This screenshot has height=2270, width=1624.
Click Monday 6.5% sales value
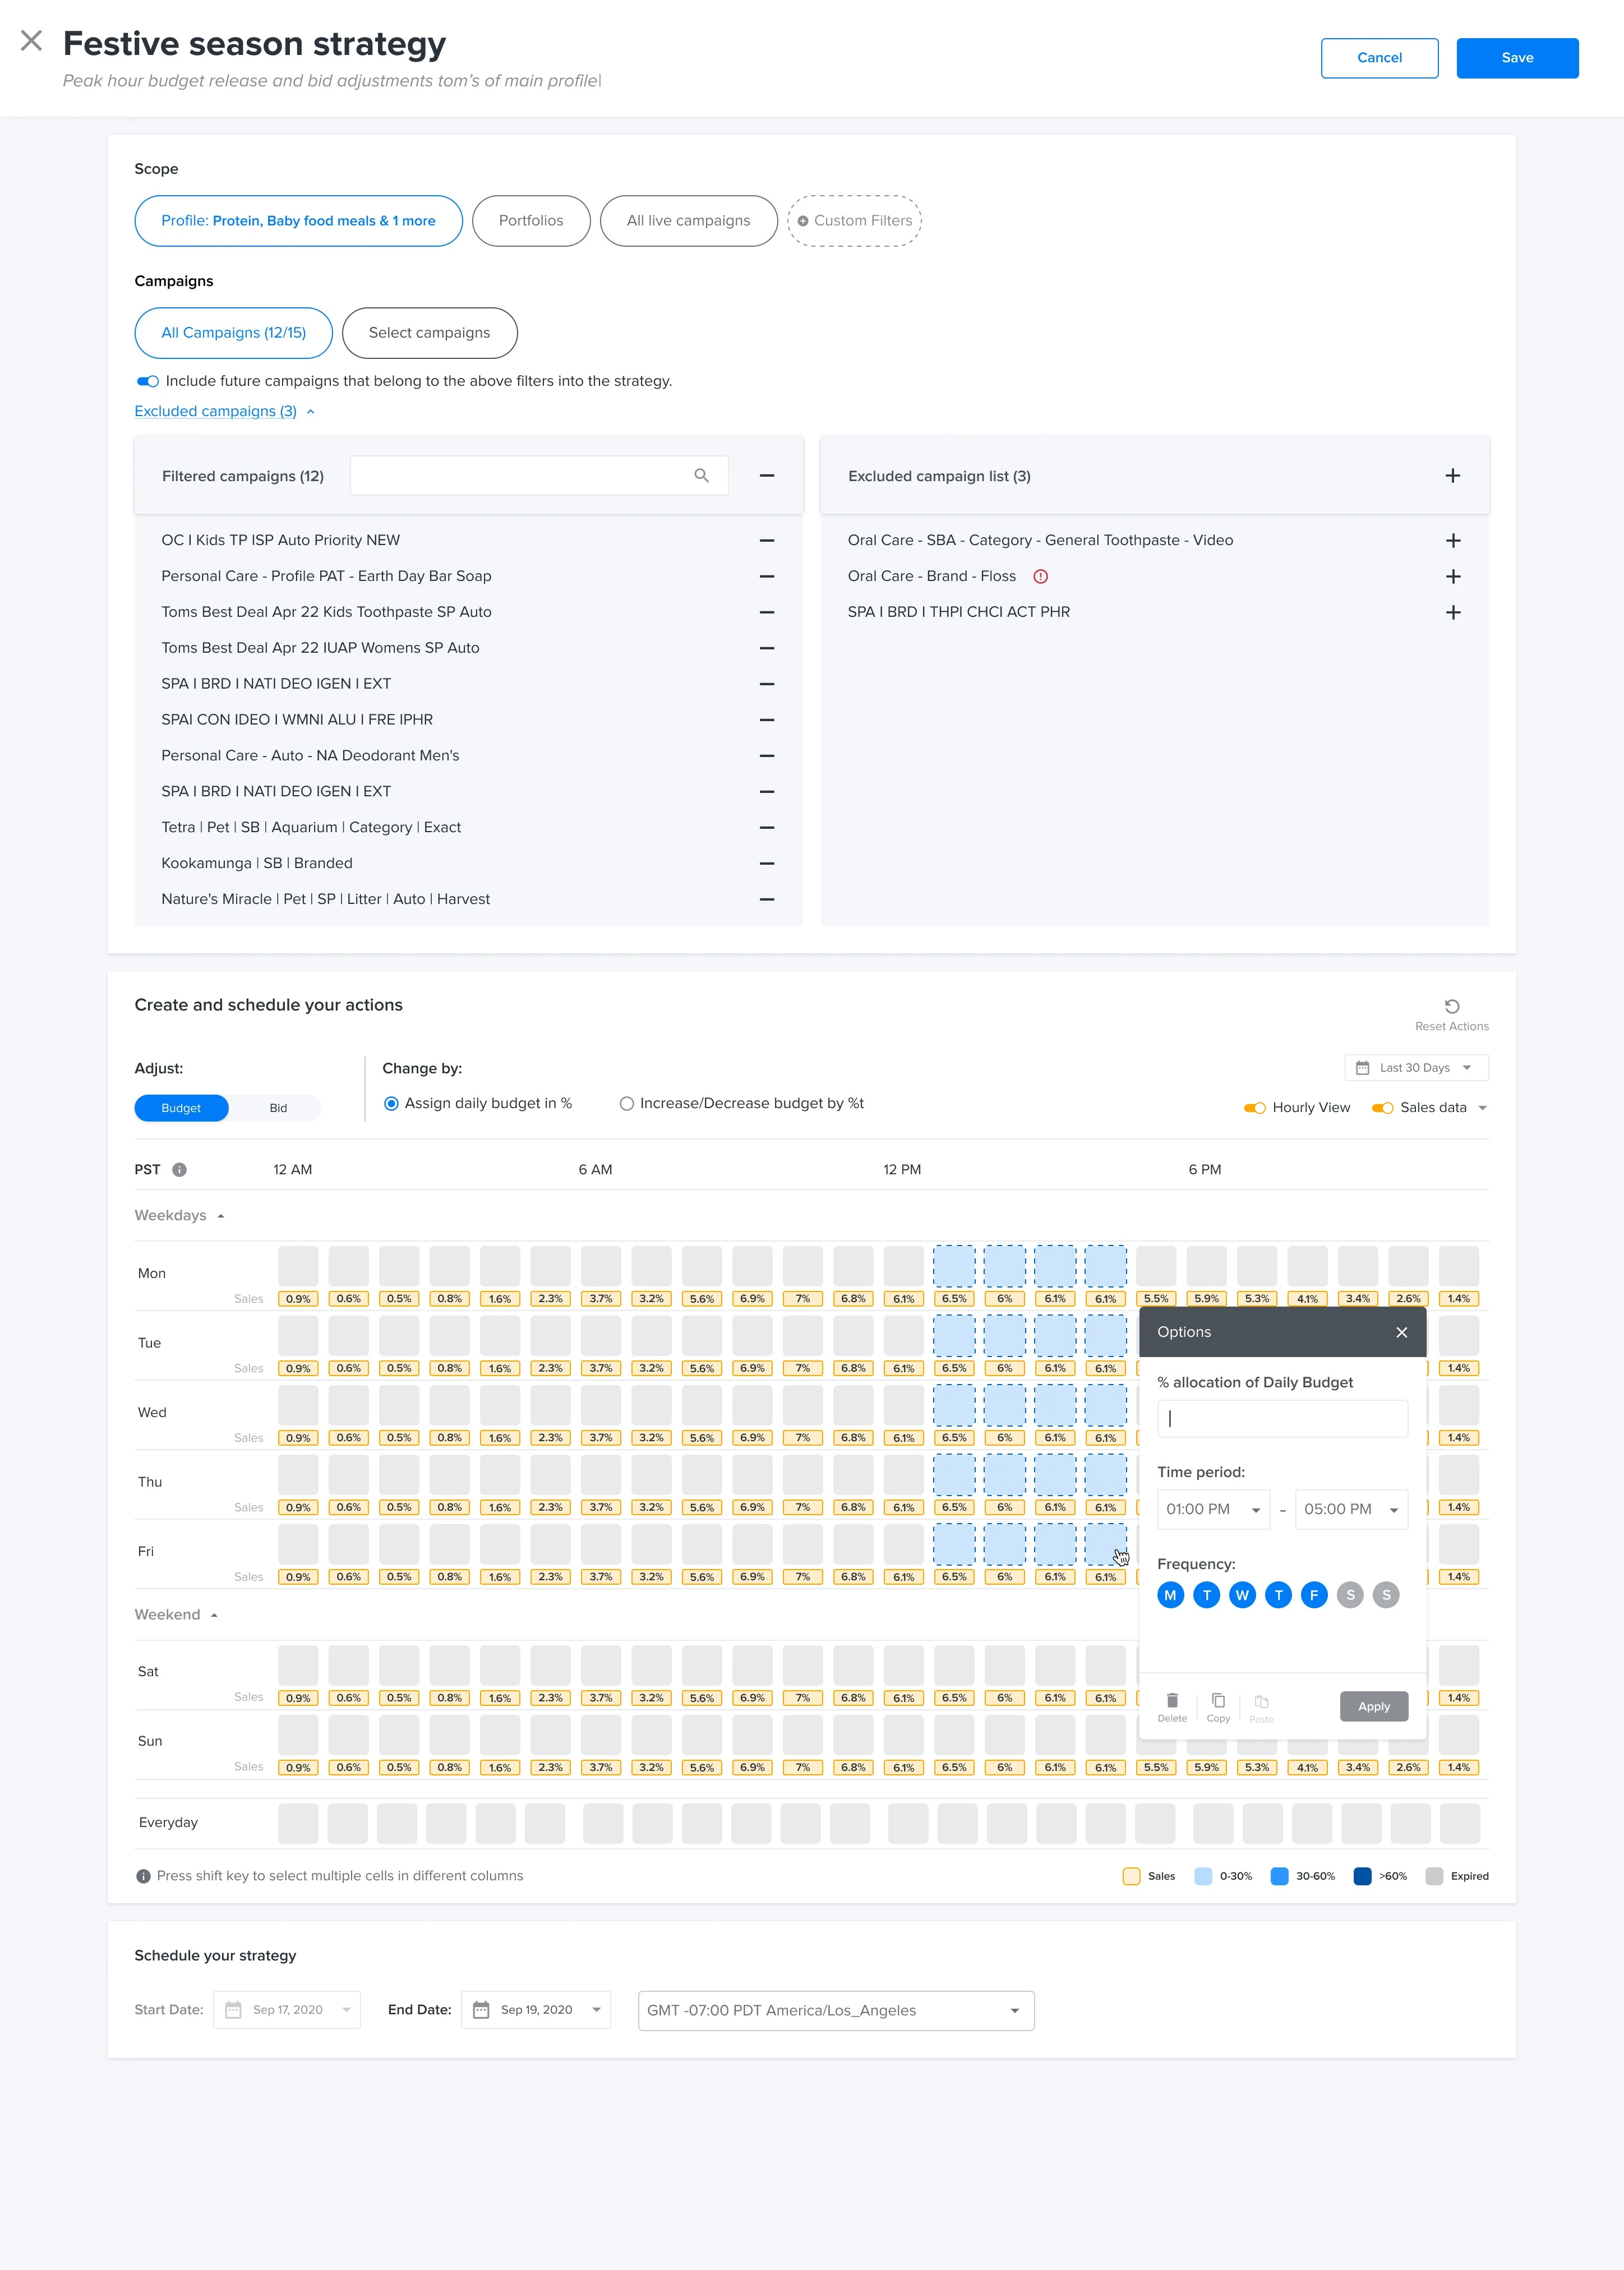point(954,1299)
